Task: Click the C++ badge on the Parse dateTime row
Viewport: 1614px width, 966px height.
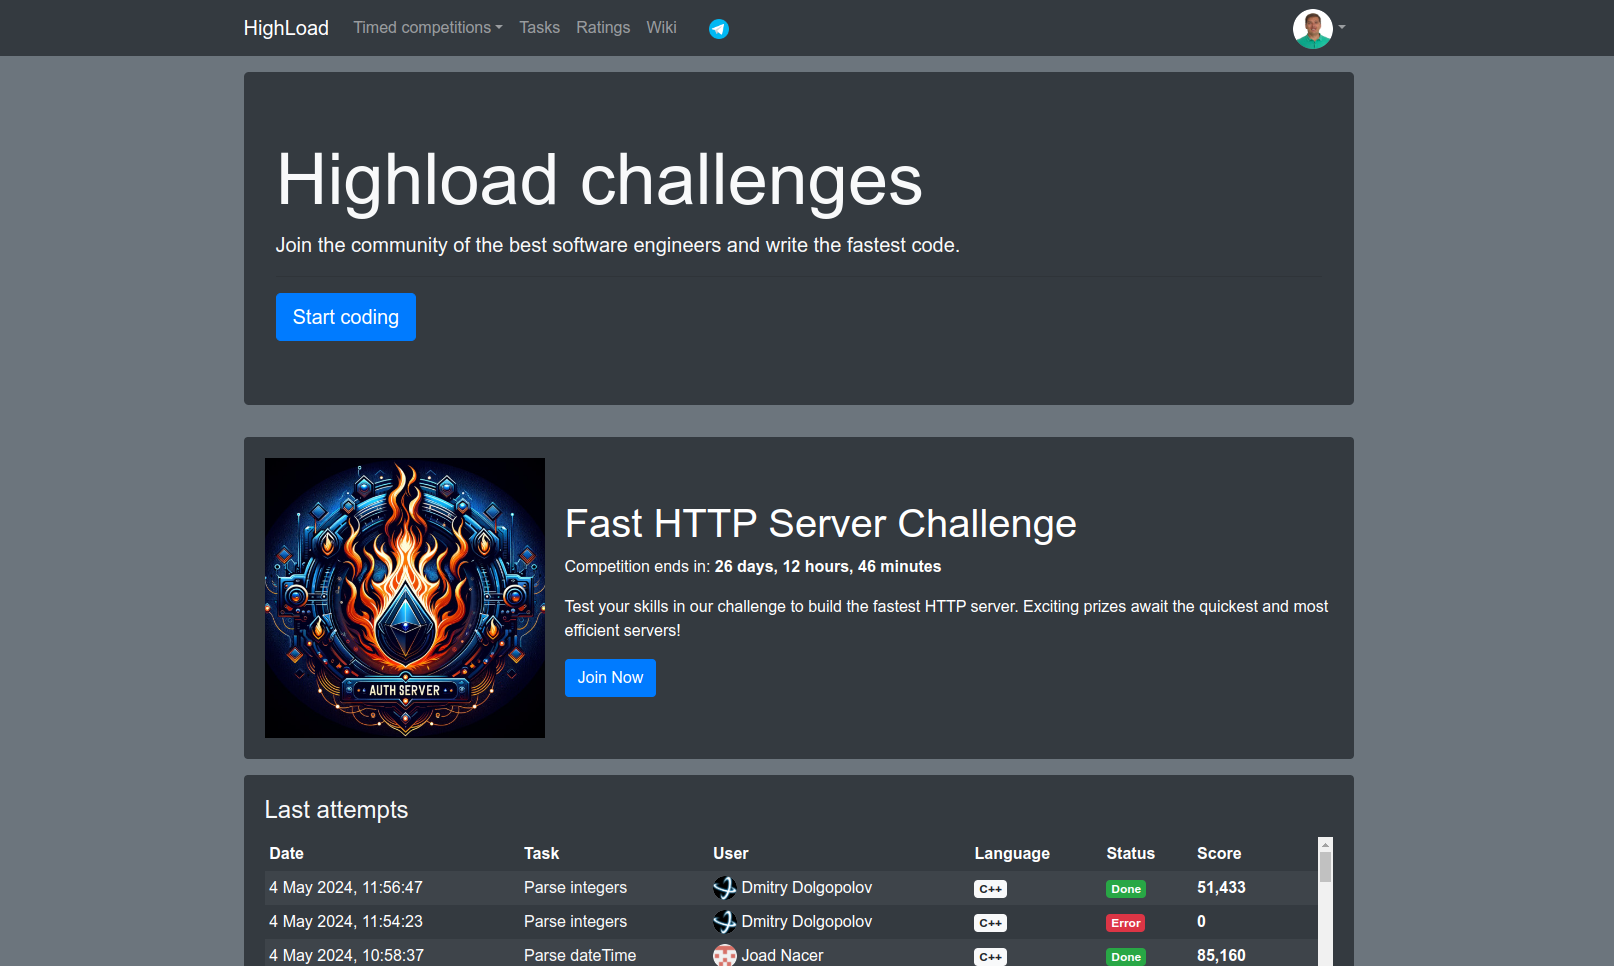Action: point(989,957)
